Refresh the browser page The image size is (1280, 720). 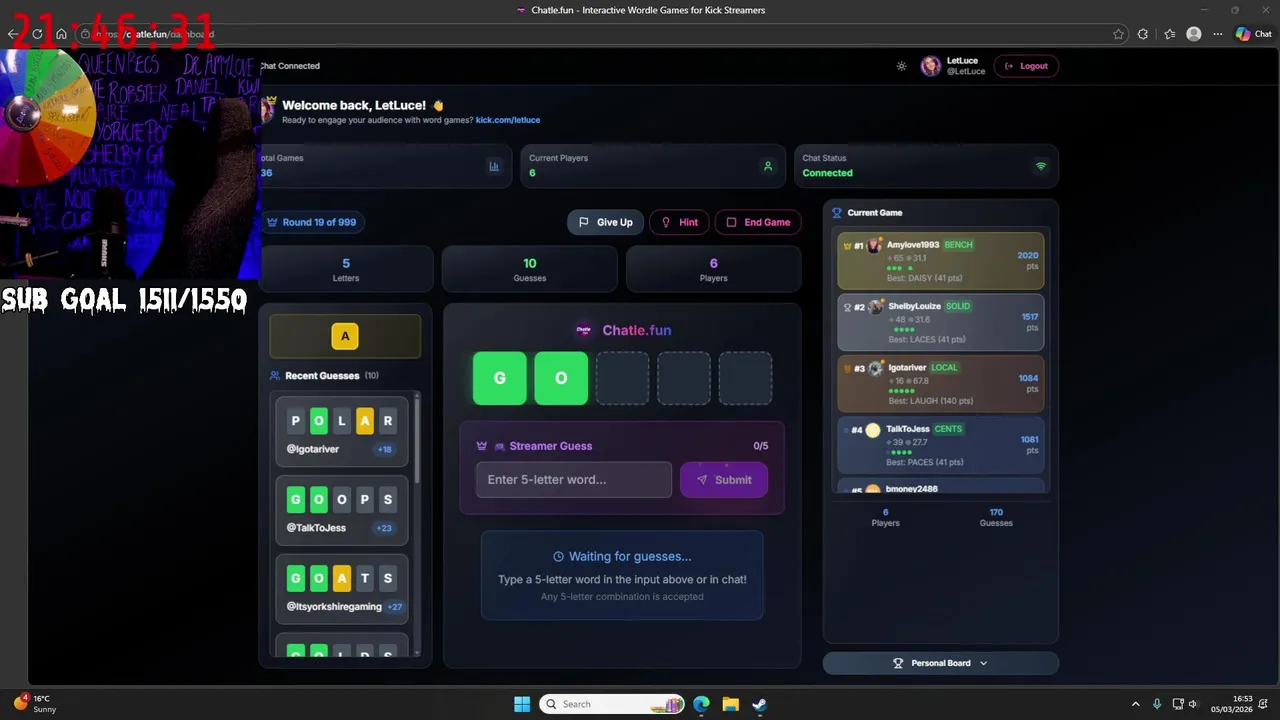(x=37, y=34)
